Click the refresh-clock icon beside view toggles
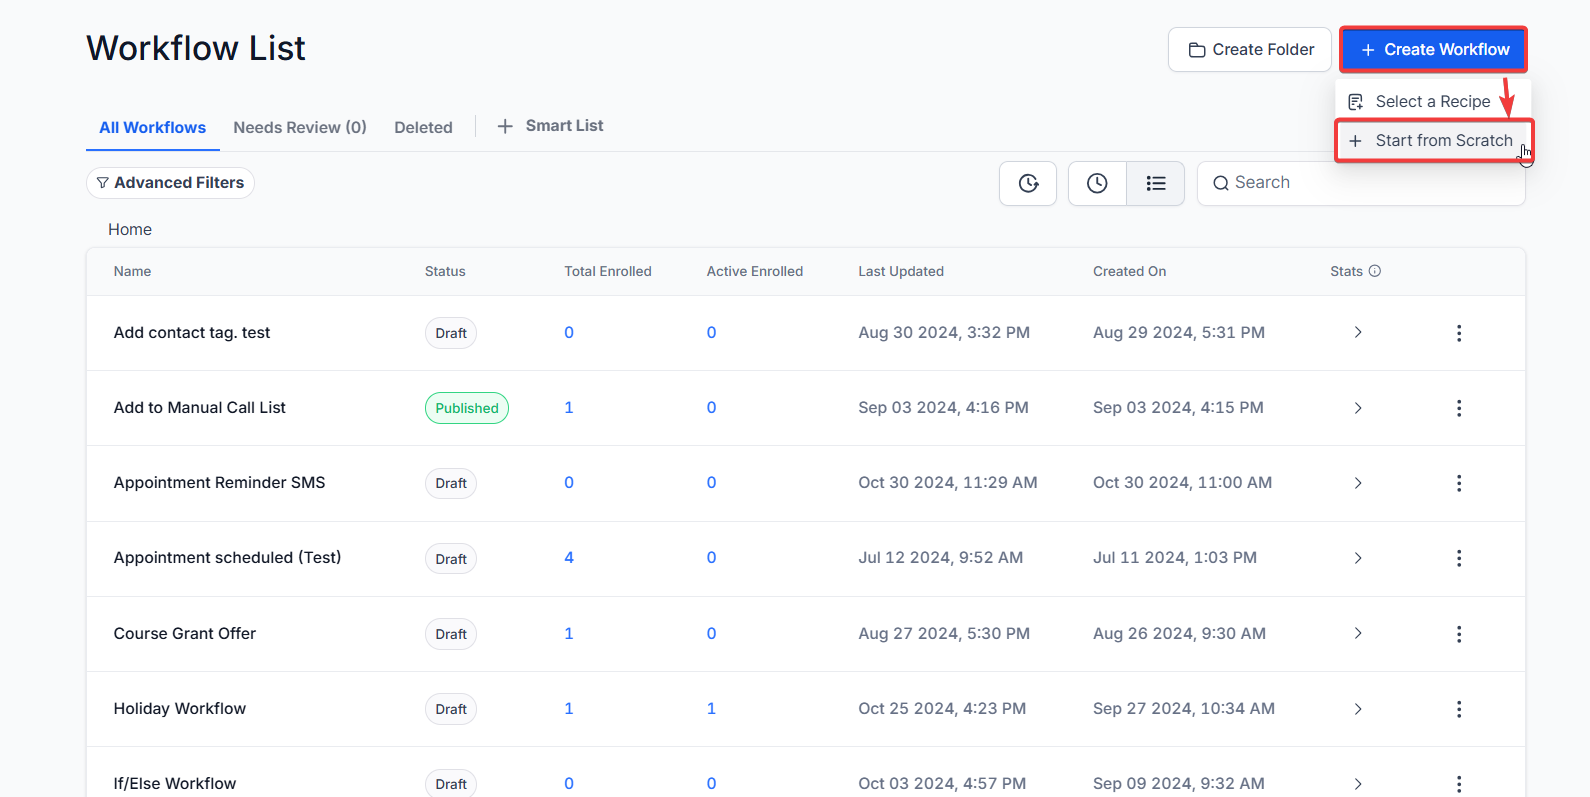 pos(1028,183)
